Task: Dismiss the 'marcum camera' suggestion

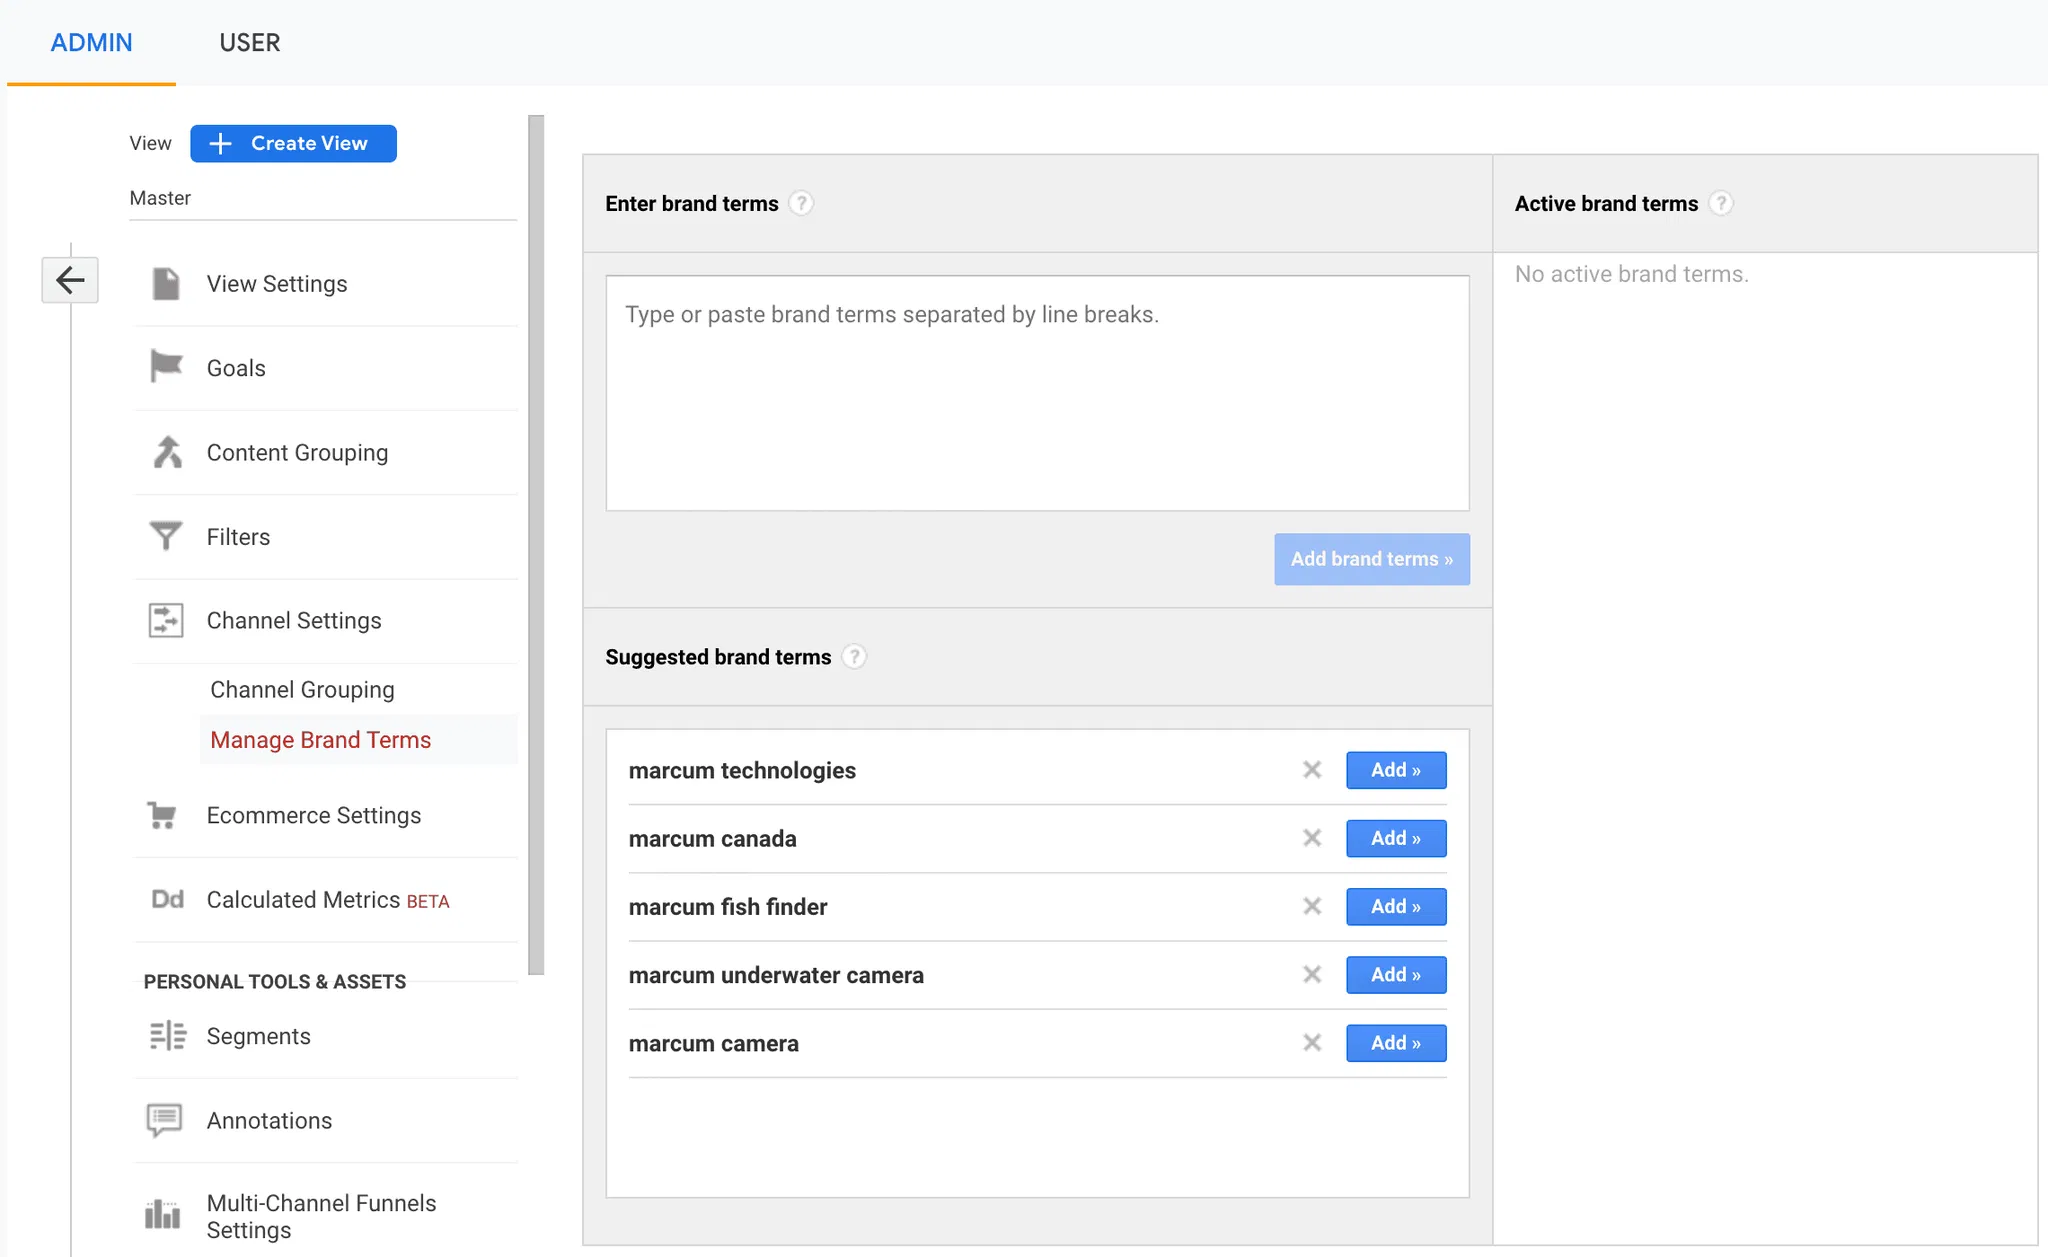Action: point(1312,1043)
